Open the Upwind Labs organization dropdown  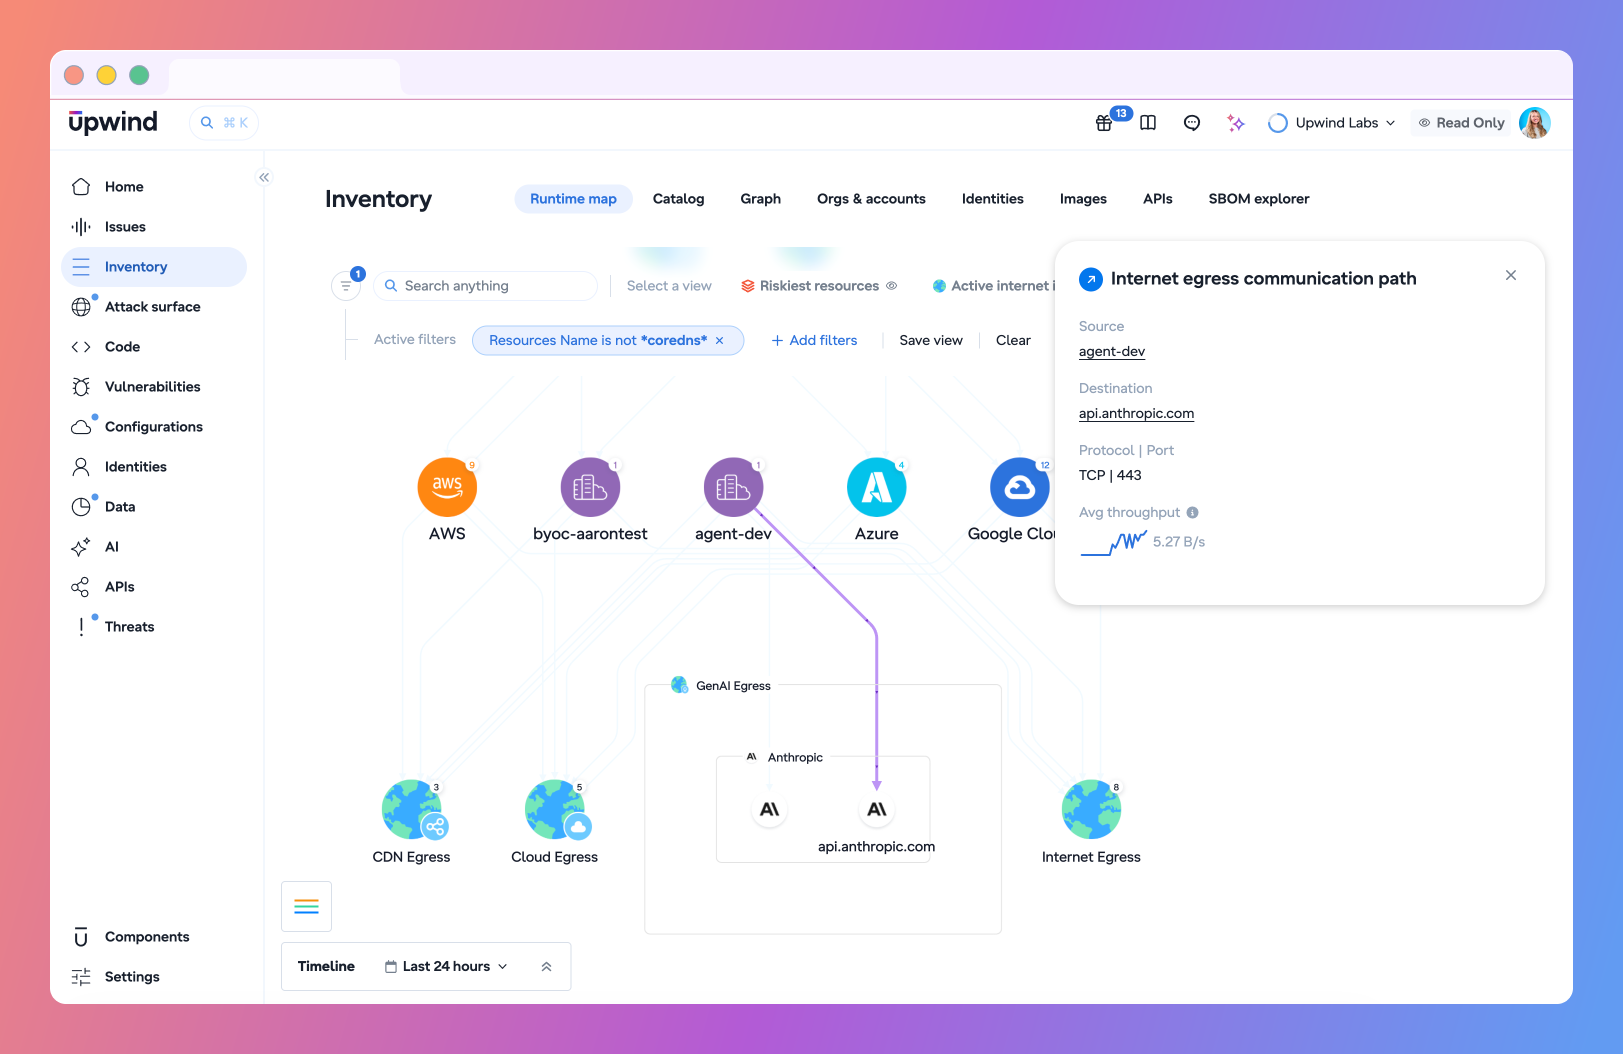coord(1331,123)
